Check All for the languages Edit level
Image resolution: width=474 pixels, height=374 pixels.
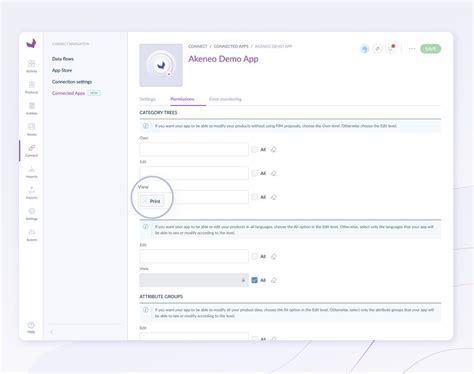coord(254,256)
